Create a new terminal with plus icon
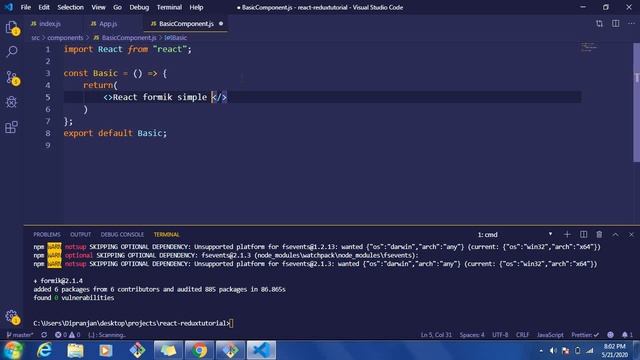This screenshot has height=360, width=640. (567, 234)
